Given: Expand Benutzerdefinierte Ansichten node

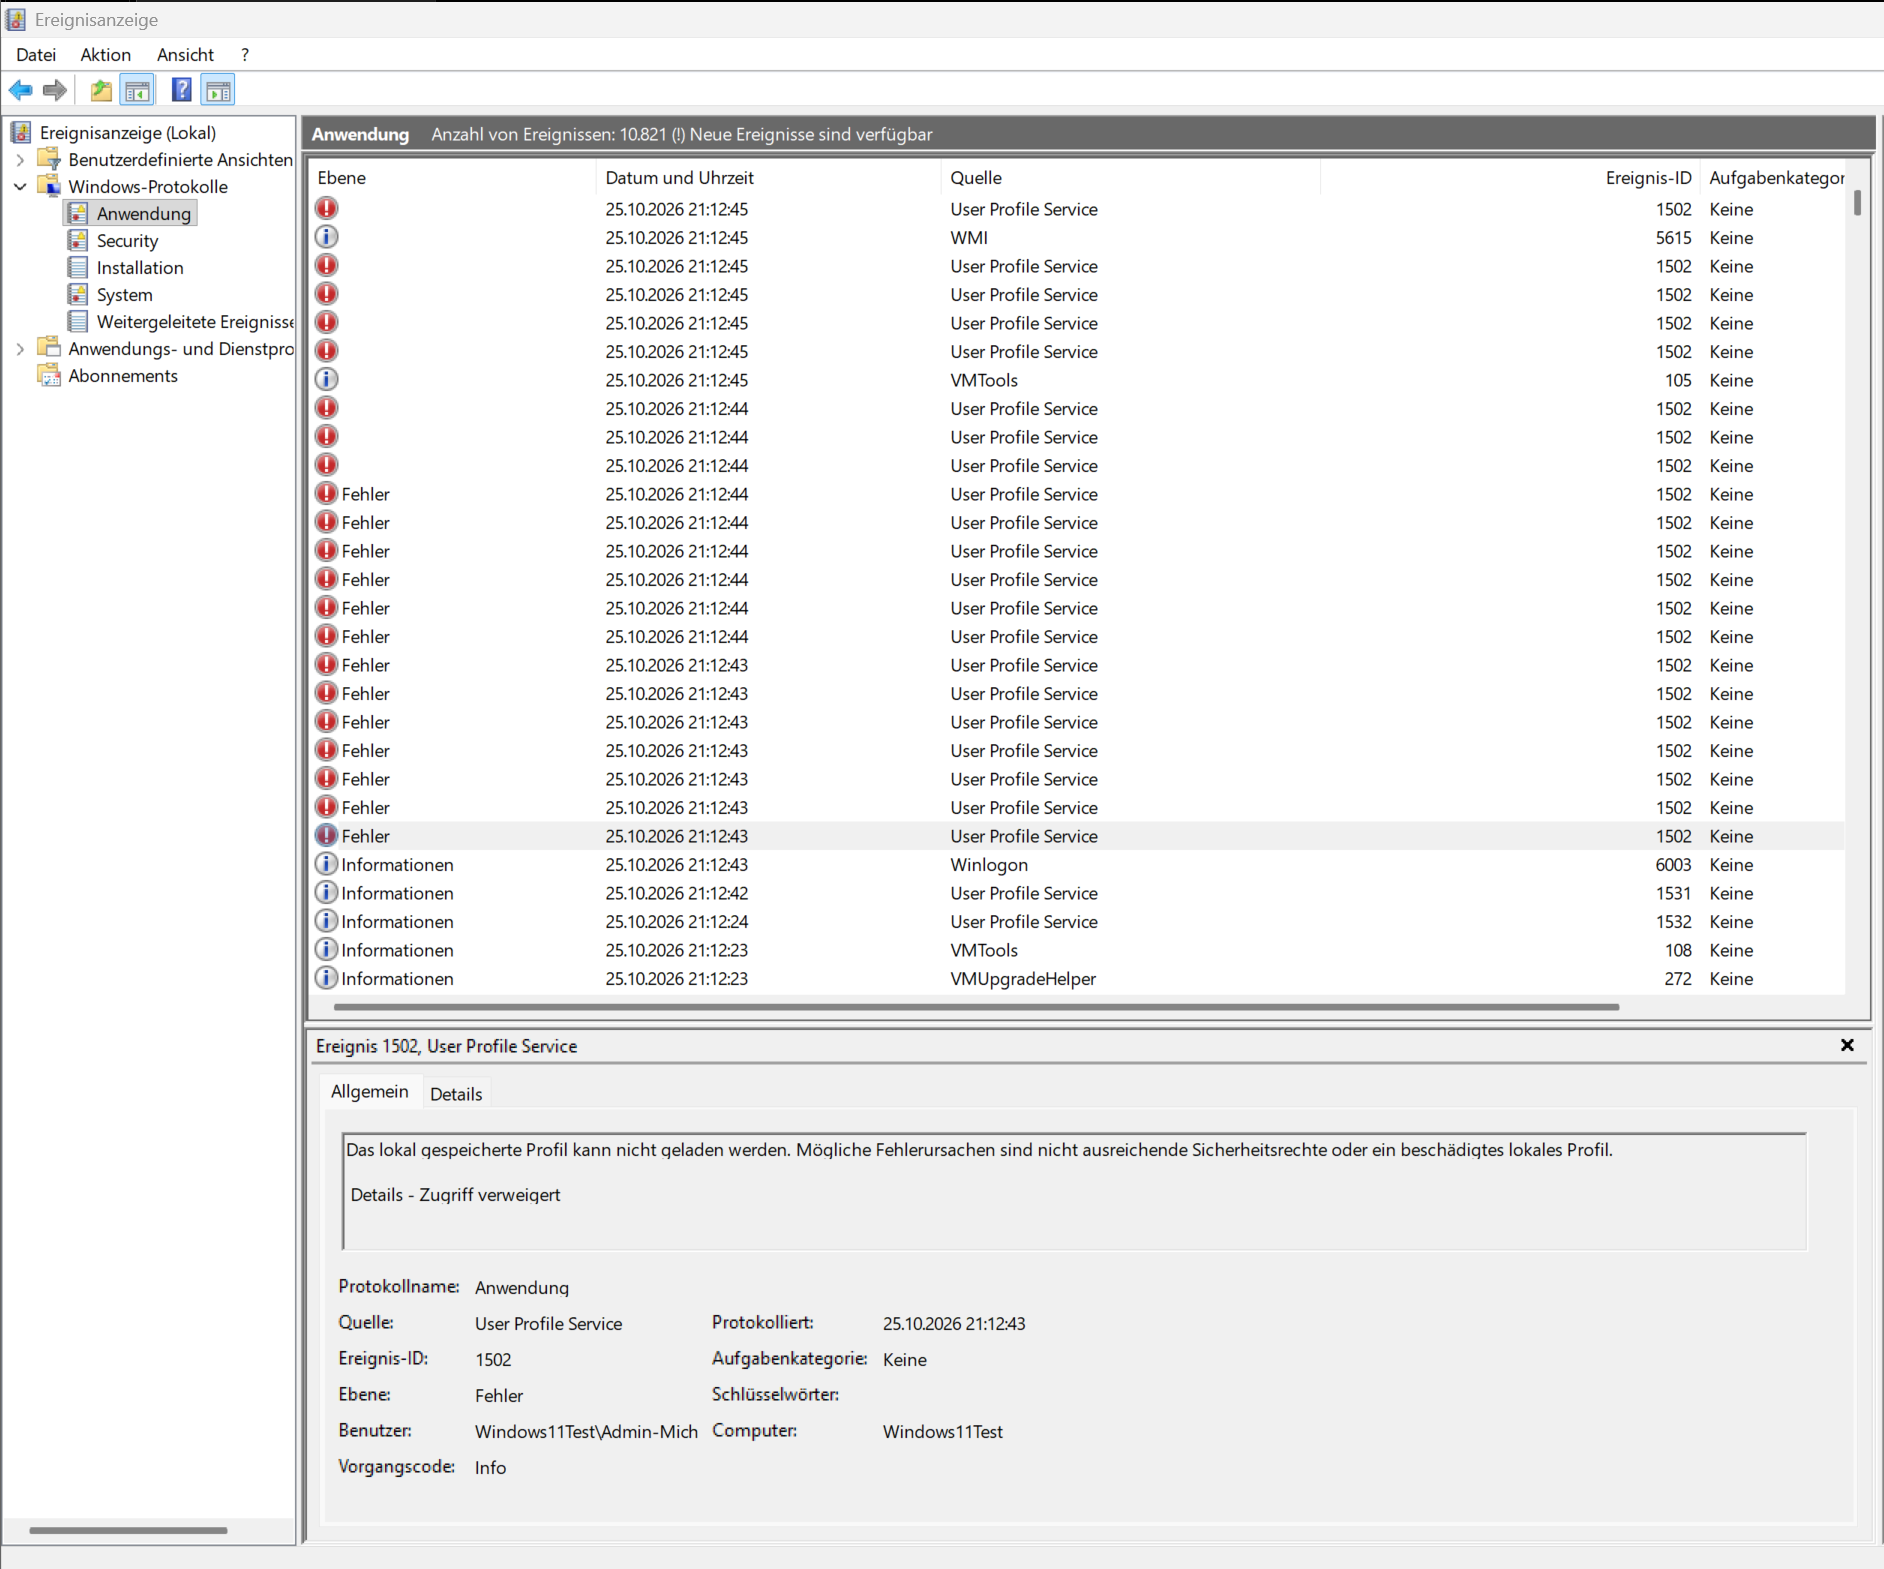Looking at the screenshot, I should pyautogui.click(x=20, y=160).
